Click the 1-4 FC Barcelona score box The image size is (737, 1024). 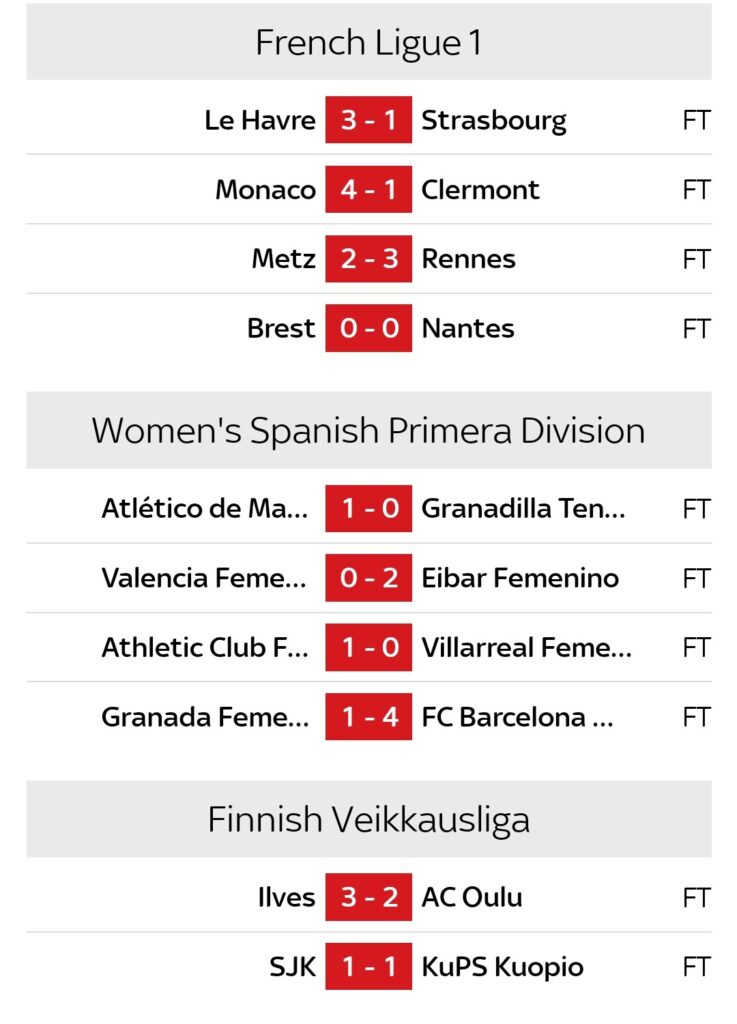368,717
